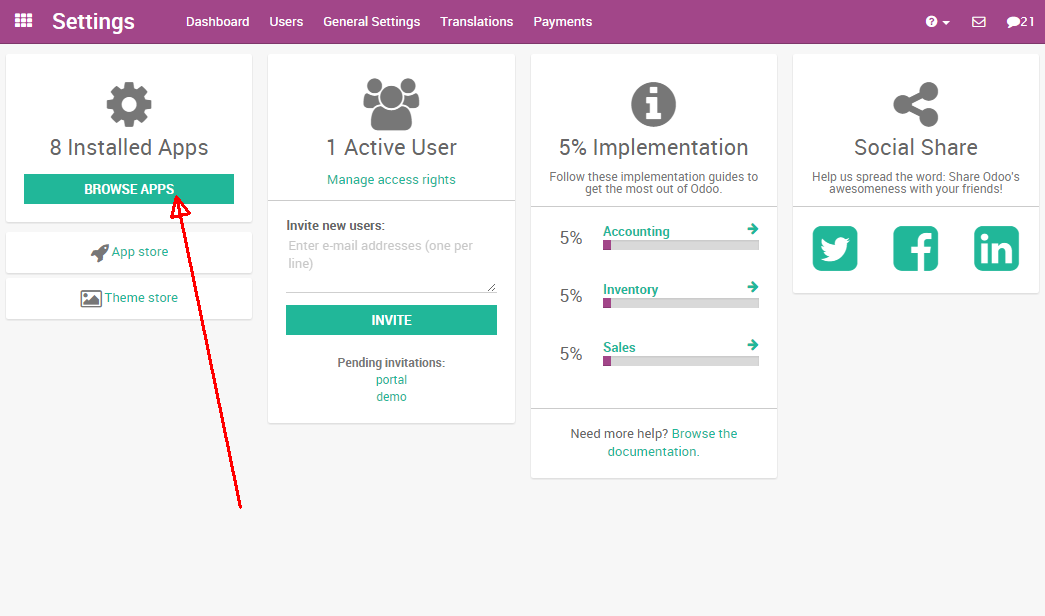This screenshot has height=616, width=1045.
Task: Open the General Settings menu
Action: click(371, 22)
